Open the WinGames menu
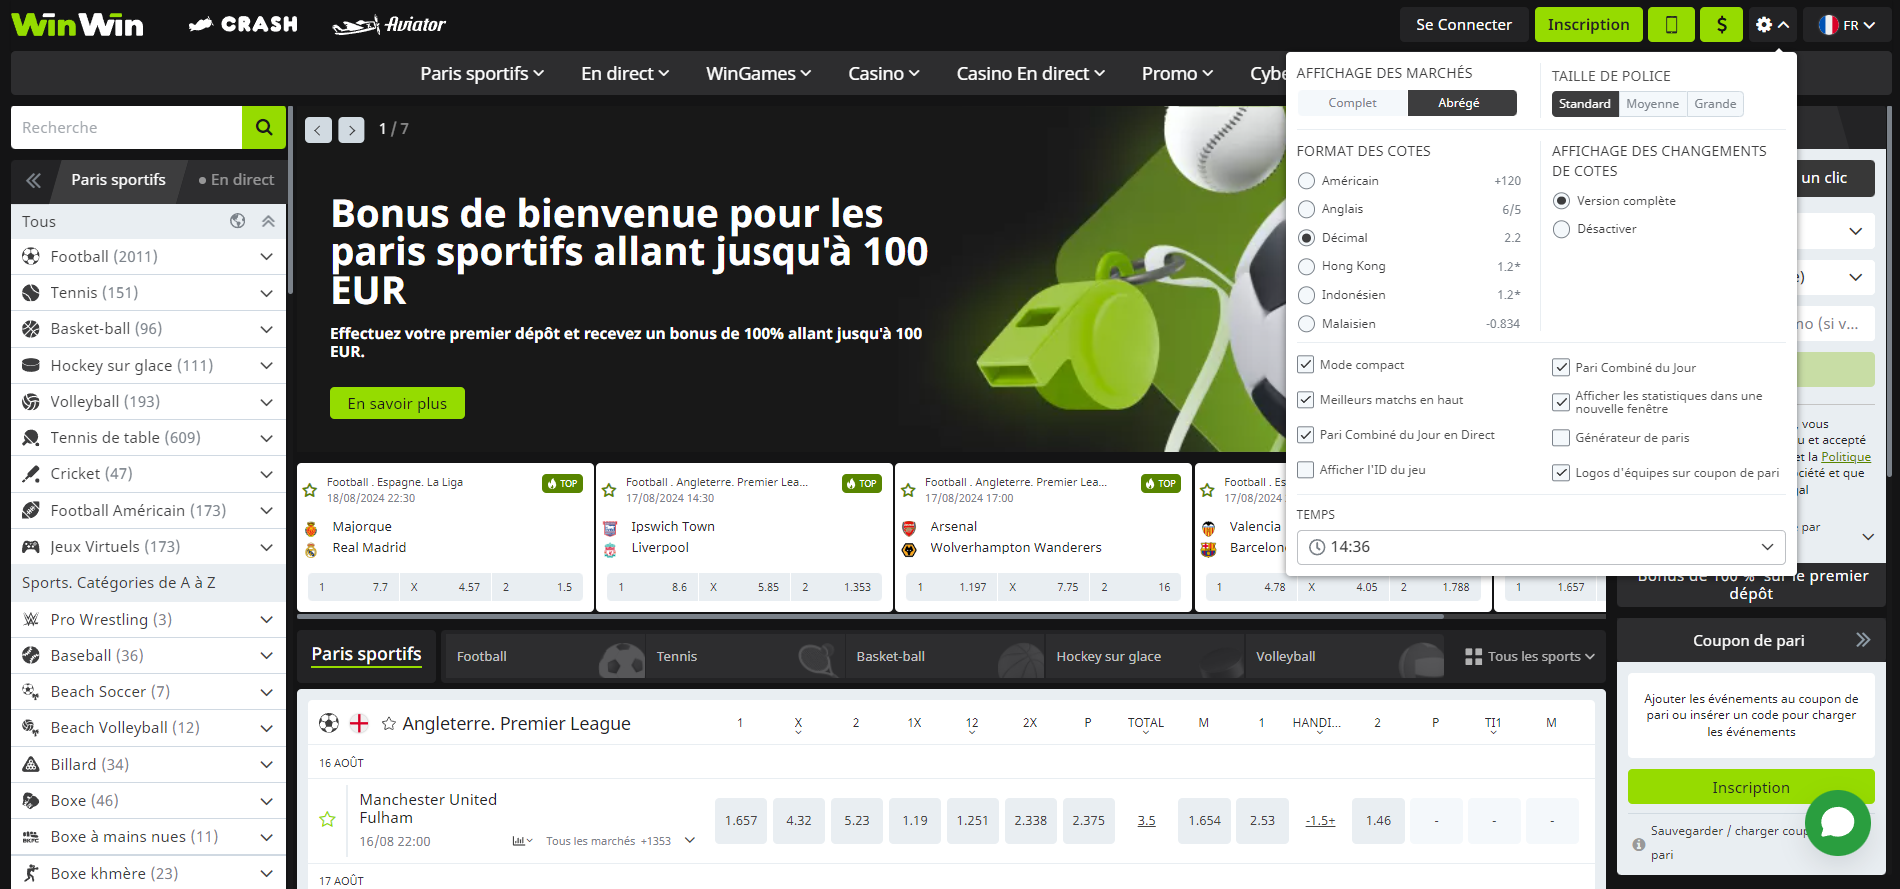This screenshot has height=889, width=1900. [758, 74]
